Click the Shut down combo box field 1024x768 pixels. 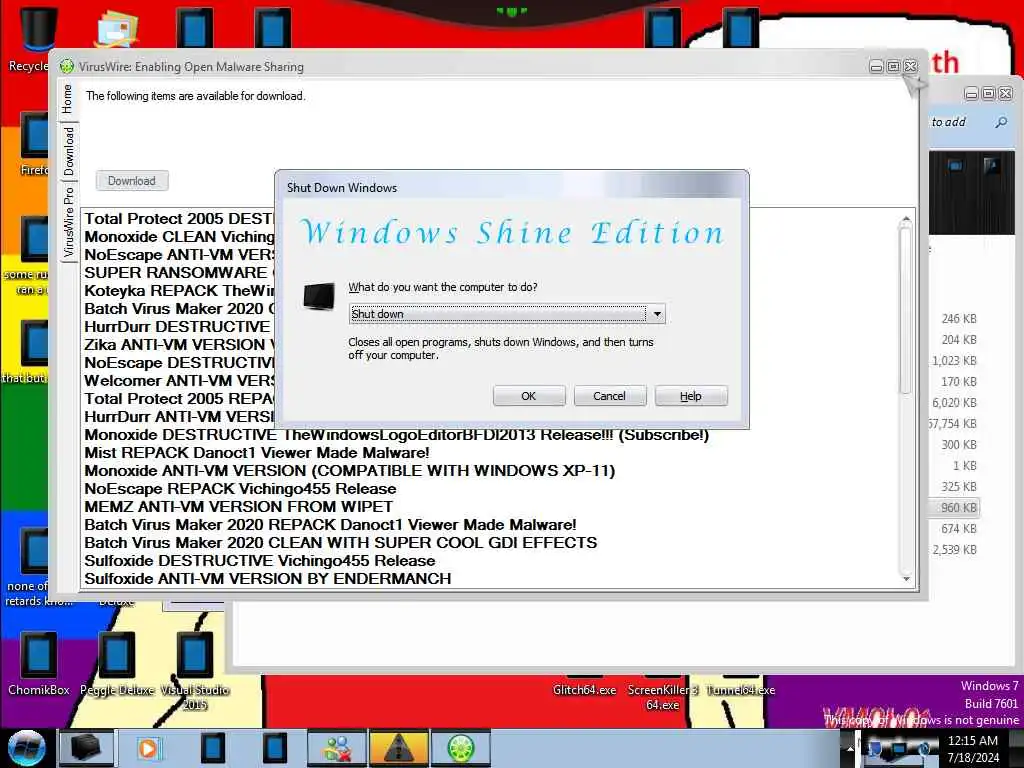(507, 314)
